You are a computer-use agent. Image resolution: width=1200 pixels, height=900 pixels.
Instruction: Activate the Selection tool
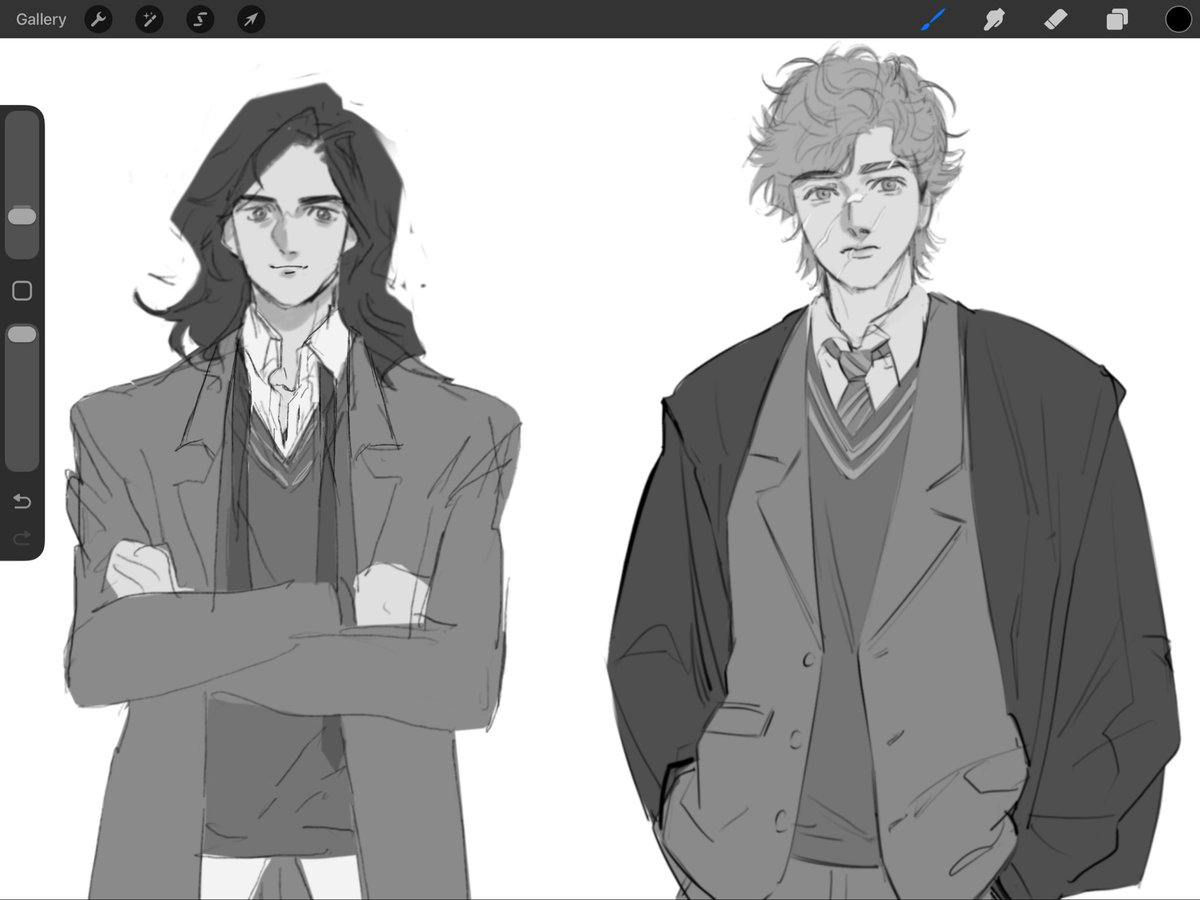200,19
